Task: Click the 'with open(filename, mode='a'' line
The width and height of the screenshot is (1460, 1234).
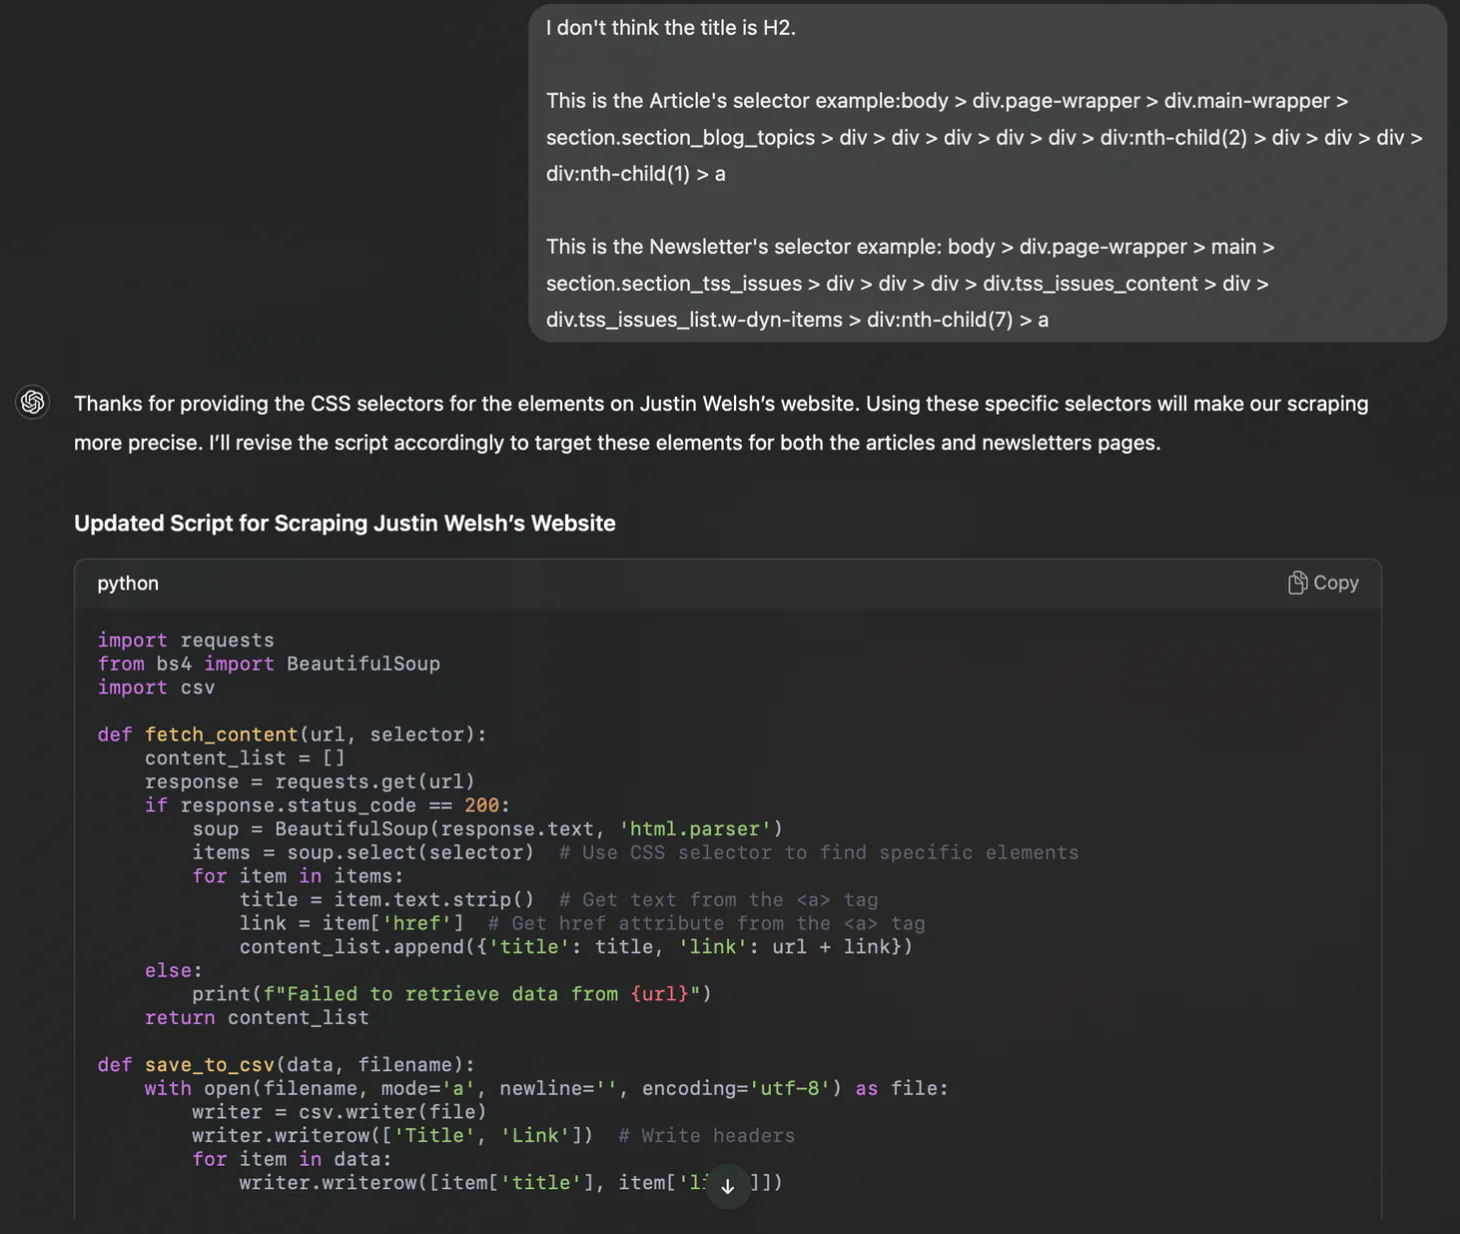Action: [546, 1089]
